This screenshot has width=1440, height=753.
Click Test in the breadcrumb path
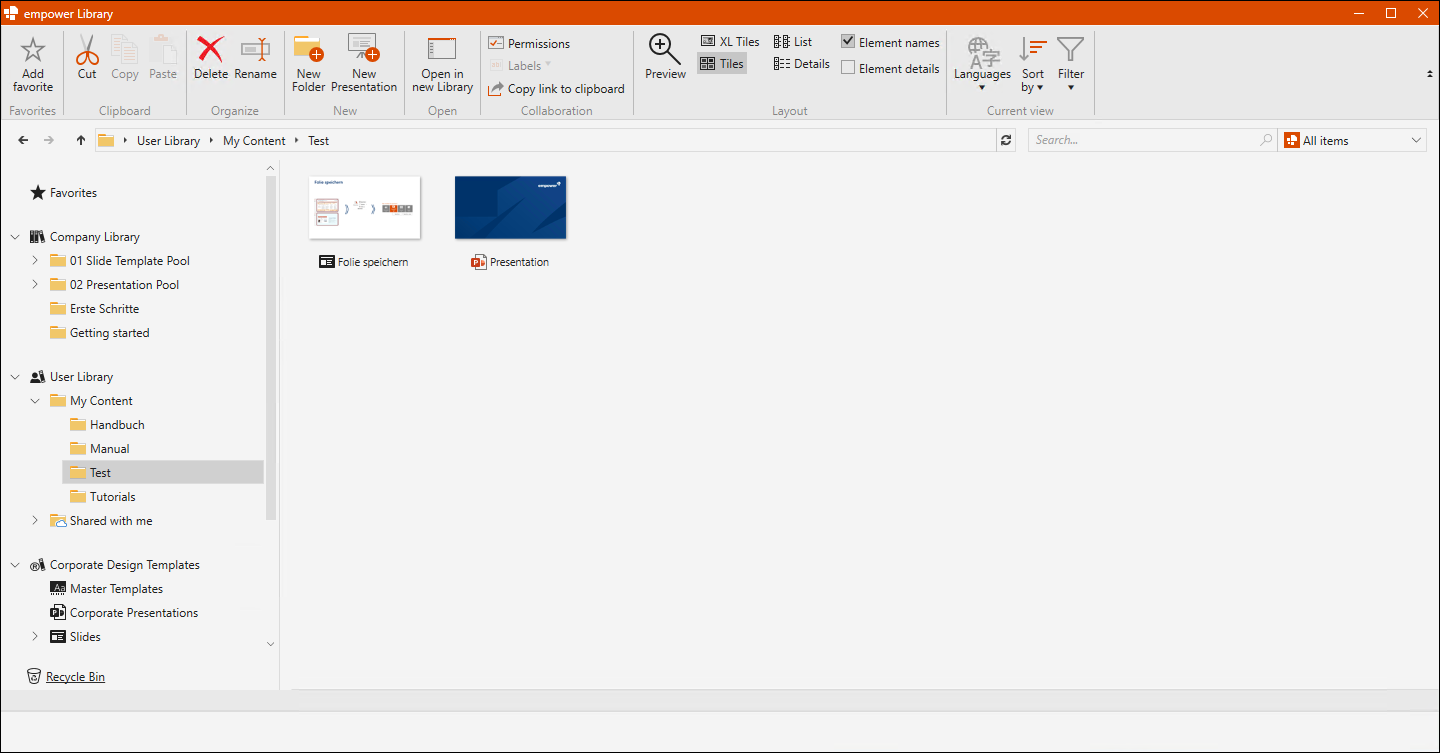[319, 141]
